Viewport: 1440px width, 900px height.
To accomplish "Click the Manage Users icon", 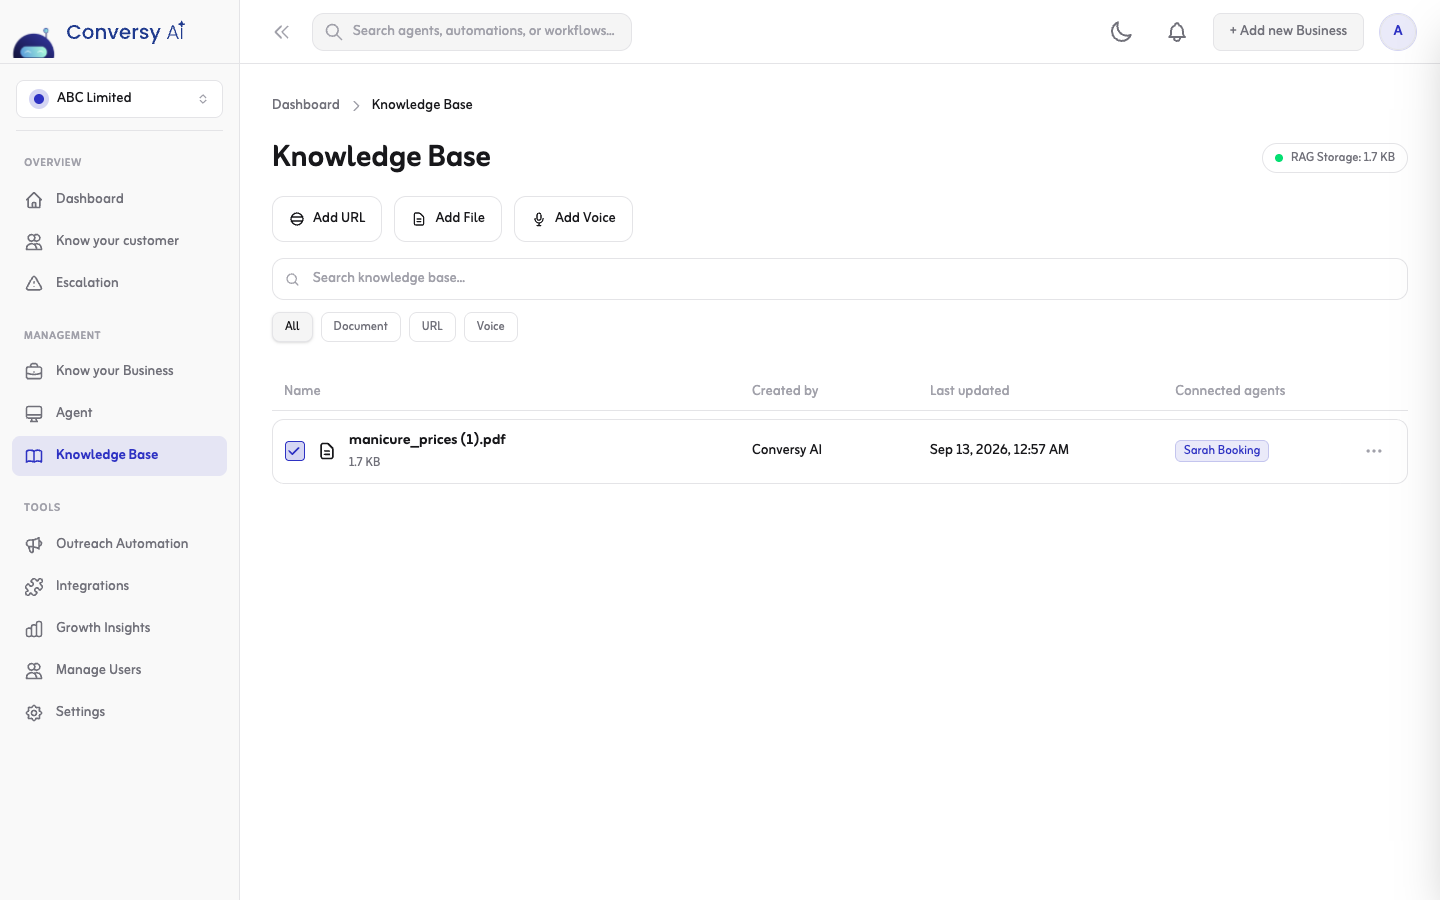I will (x=34, y=670).
